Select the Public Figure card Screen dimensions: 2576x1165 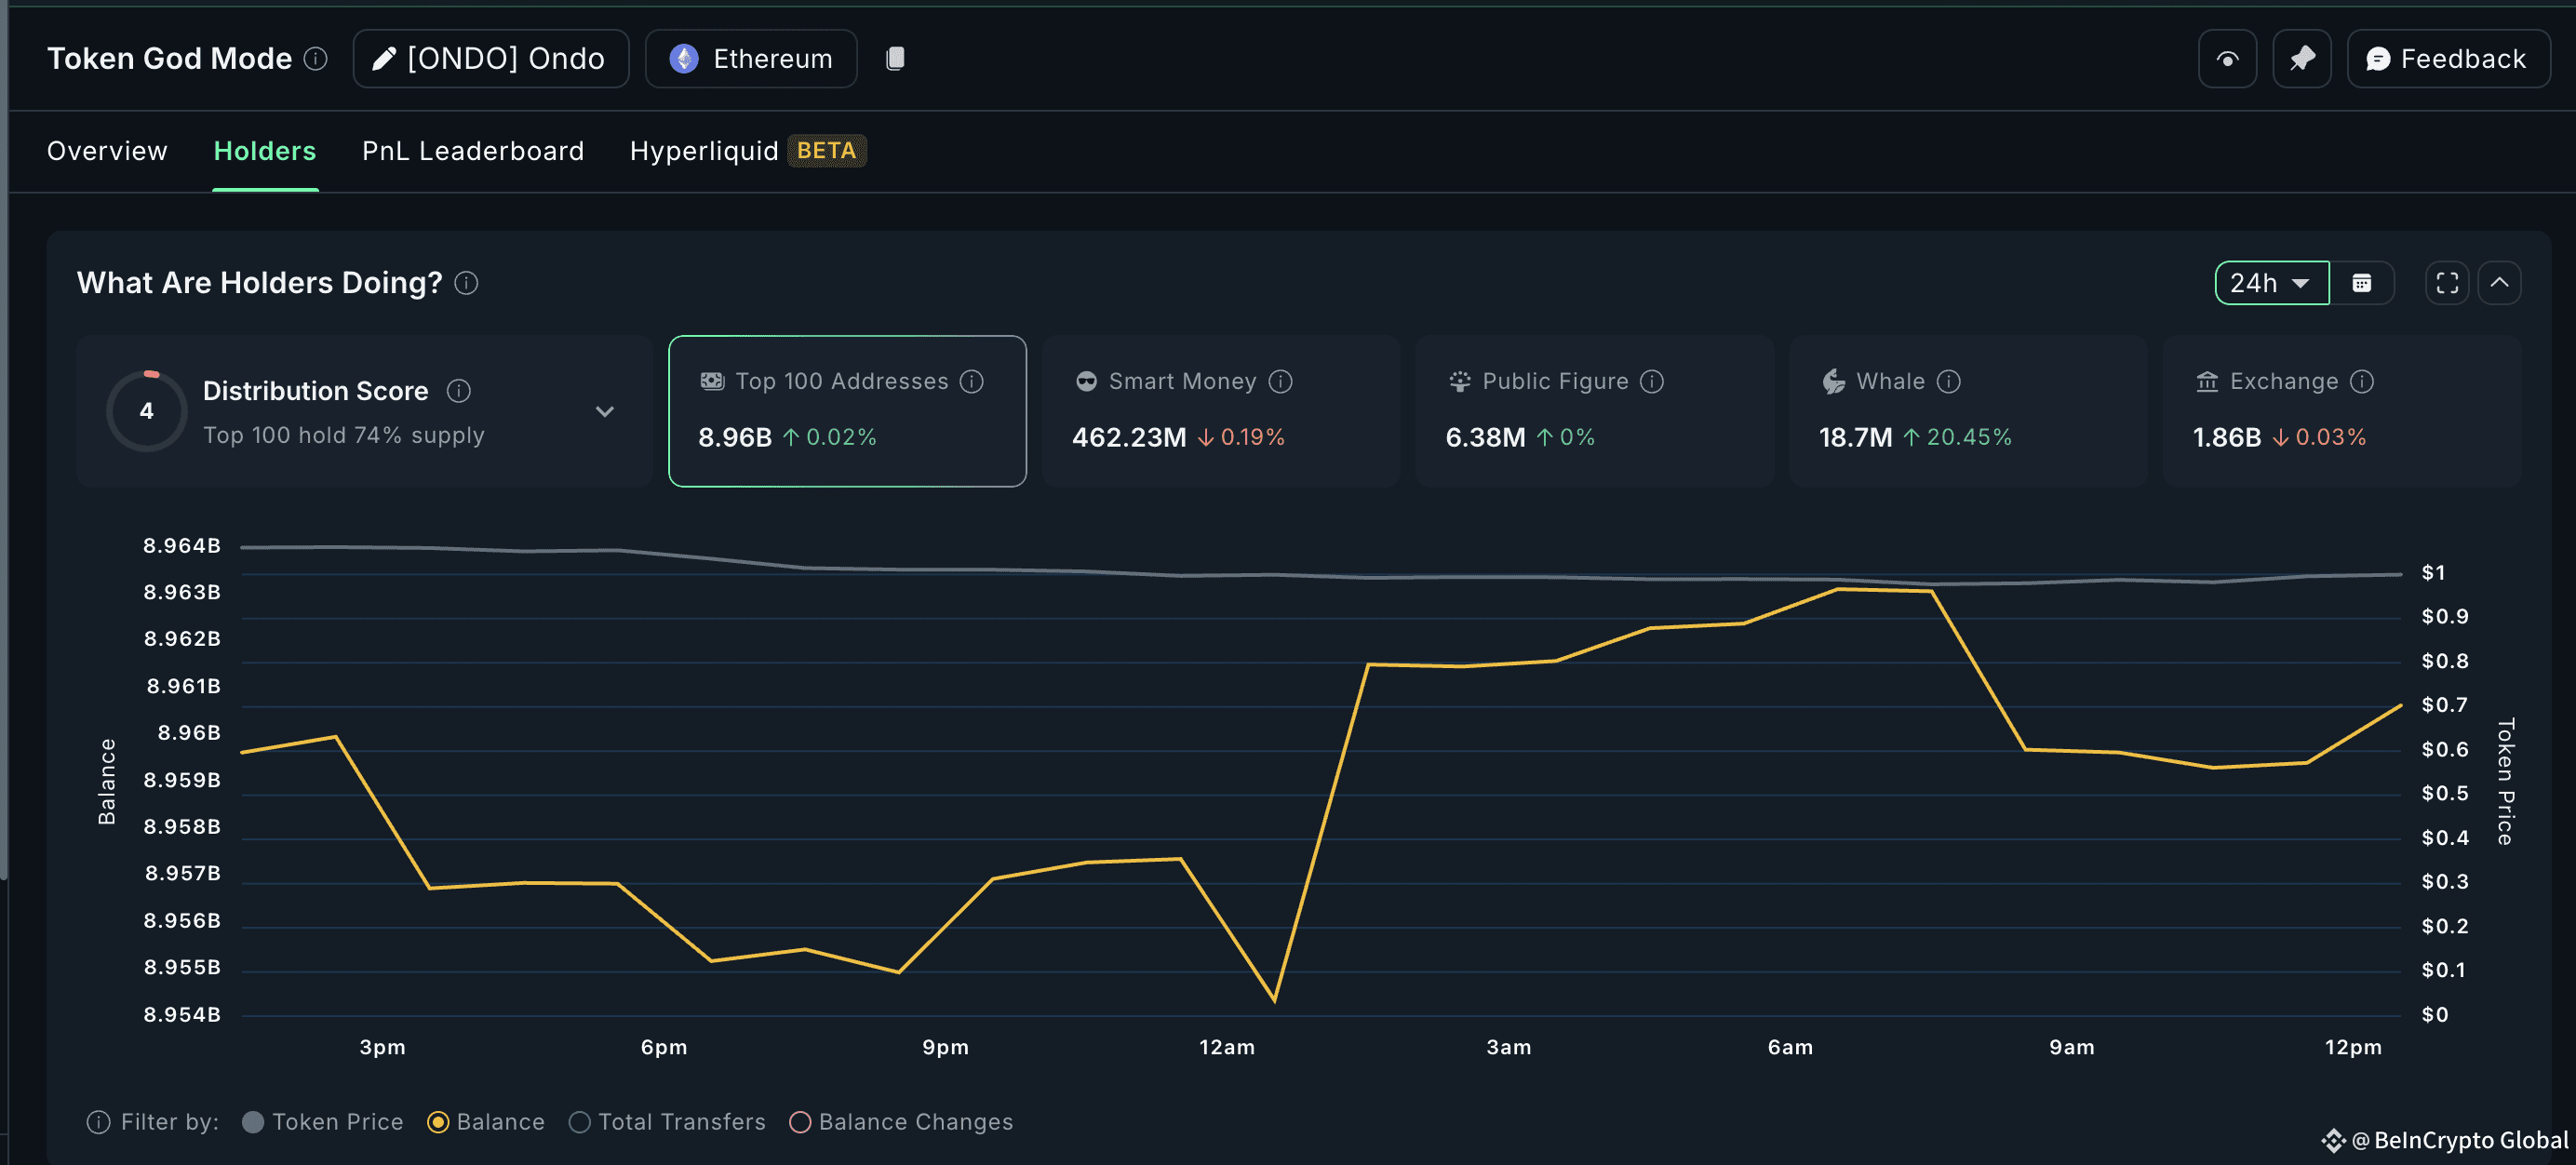click(x=1594, y=411)
